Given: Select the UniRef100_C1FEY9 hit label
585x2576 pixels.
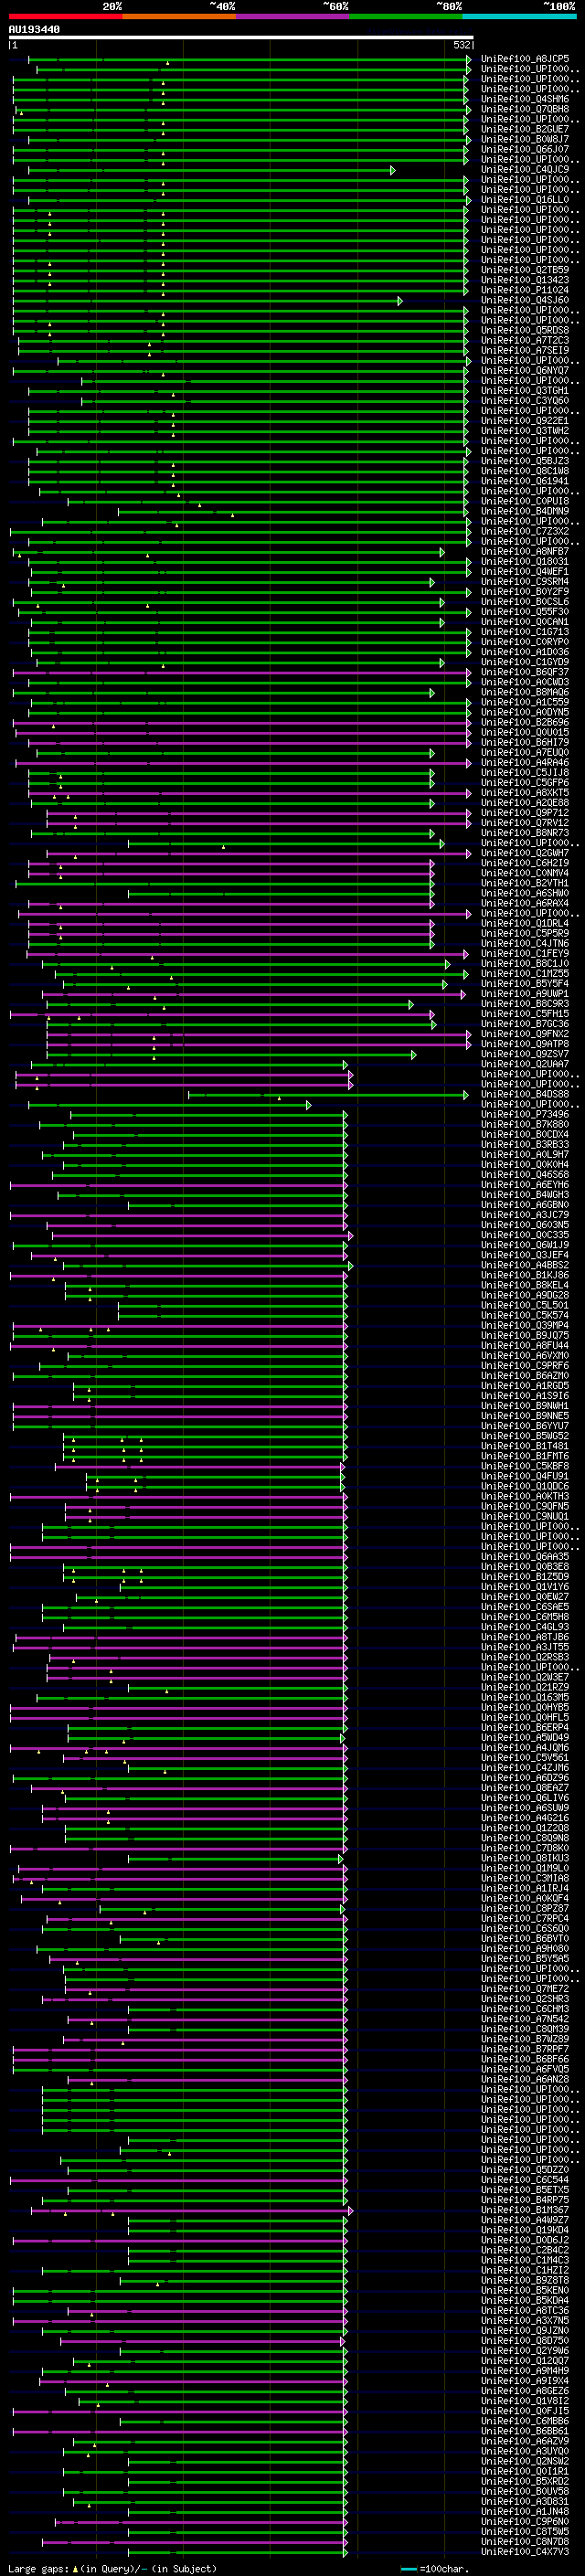Looking at the screenshot, I should tap(525, 953).
